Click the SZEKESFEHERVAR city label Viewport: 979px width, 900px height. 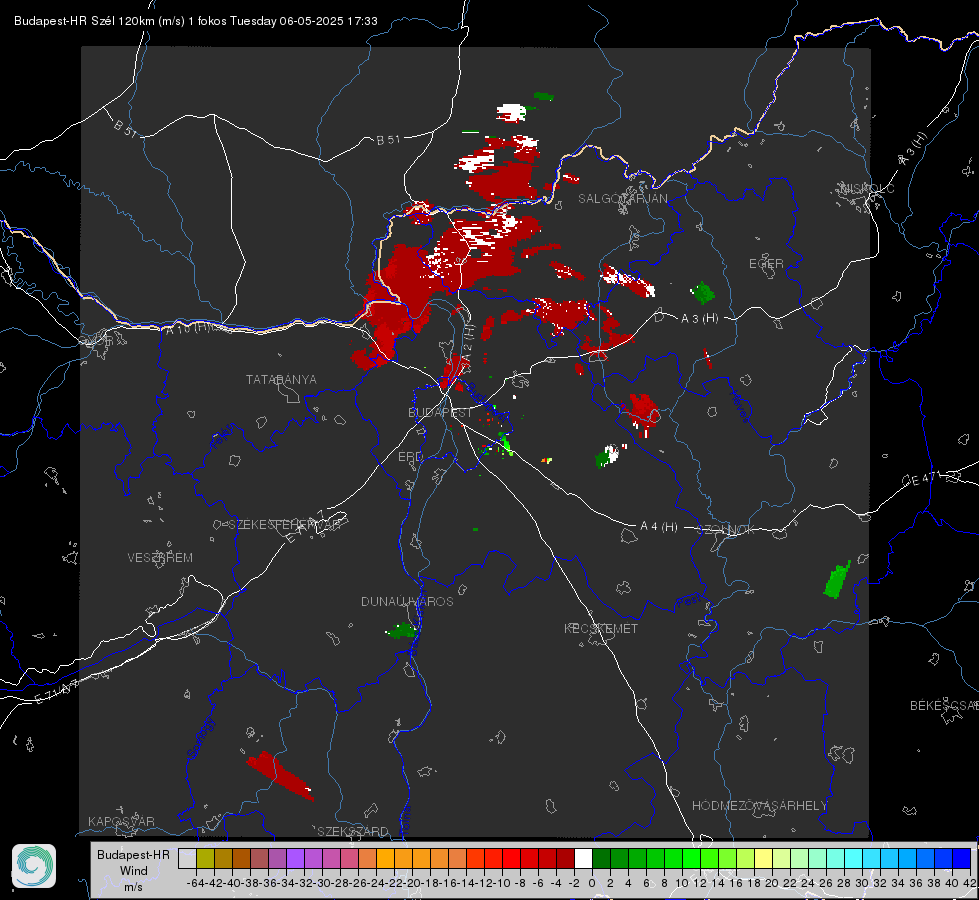285,525
